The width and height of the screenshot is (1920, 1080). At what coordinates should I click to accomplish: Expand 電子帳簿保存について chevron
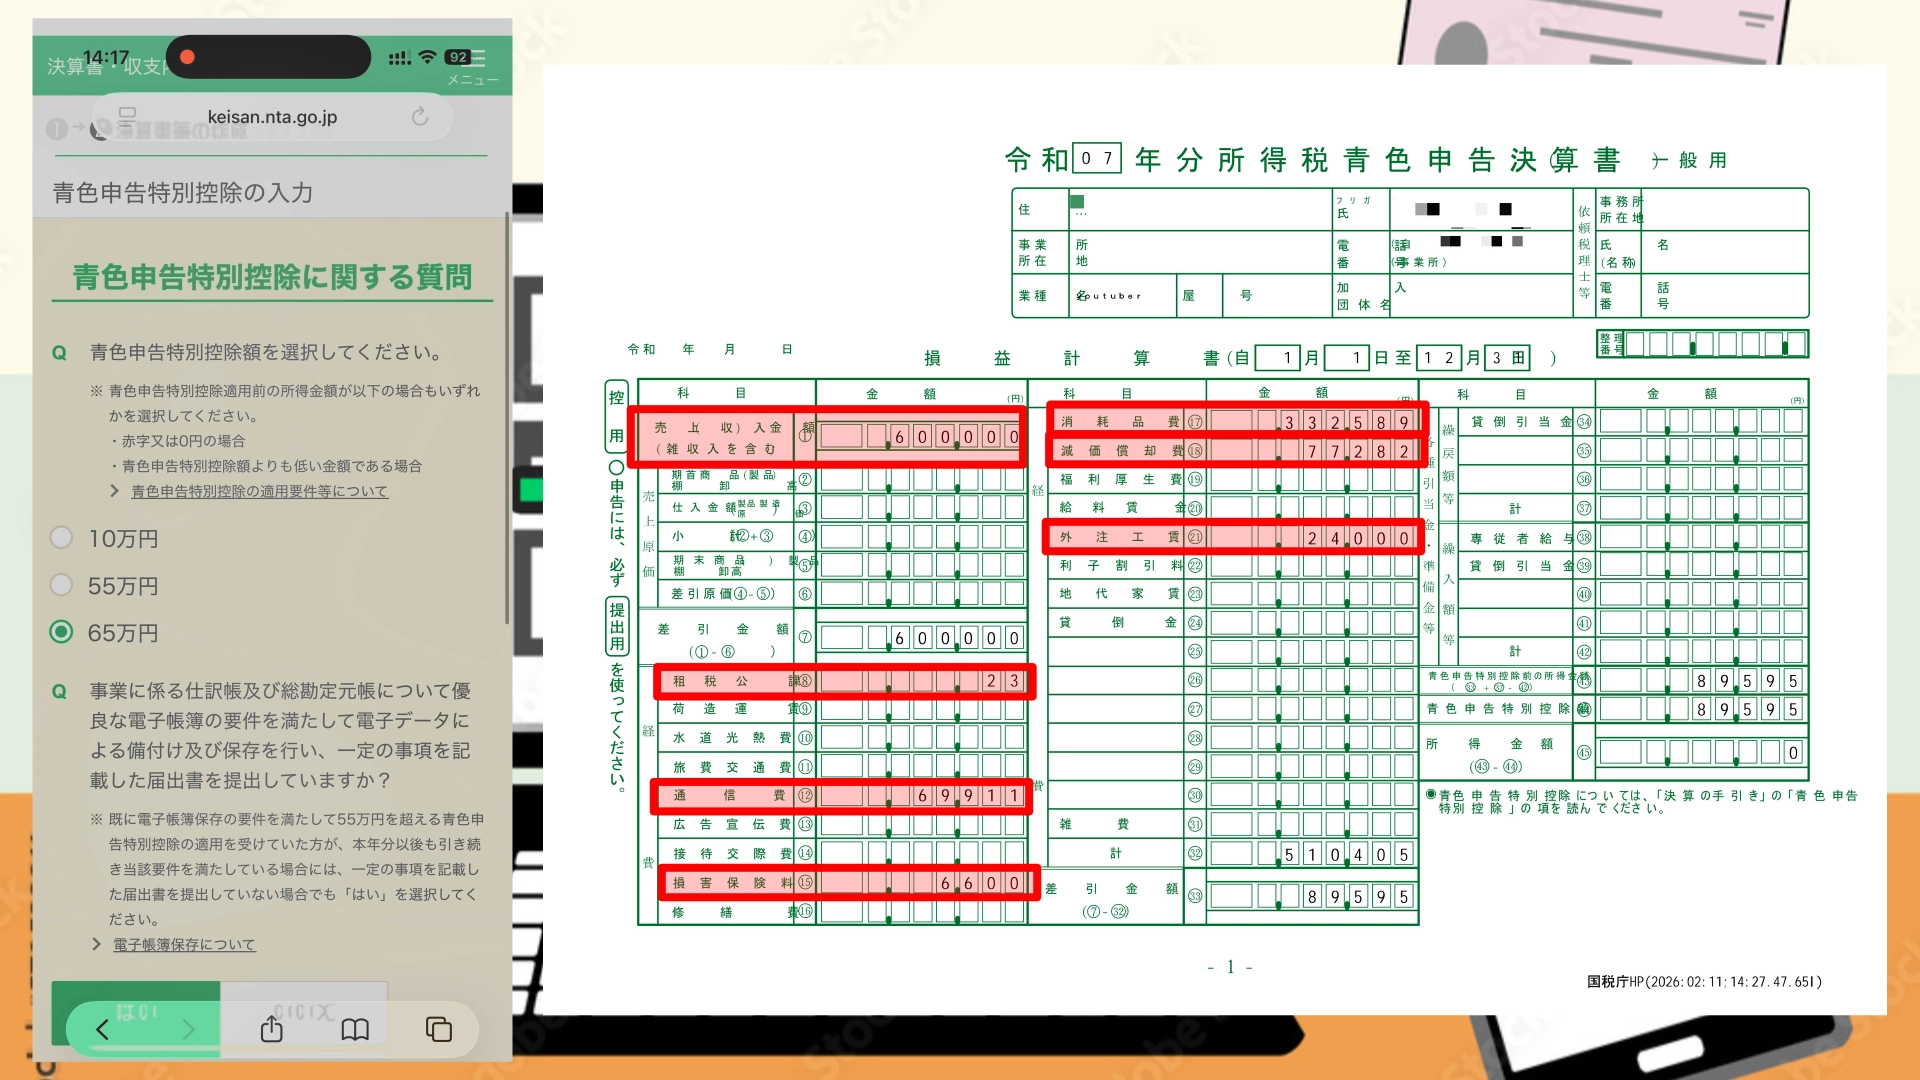(x=96, y=944)
